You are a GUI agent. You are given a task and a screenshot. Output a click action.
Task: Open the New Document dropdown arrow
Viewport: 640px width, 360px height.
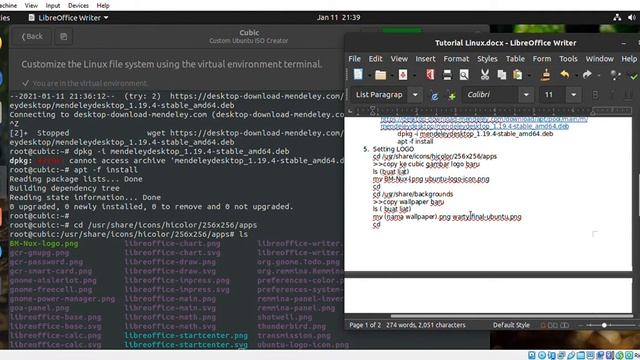[x=369, y=76]
